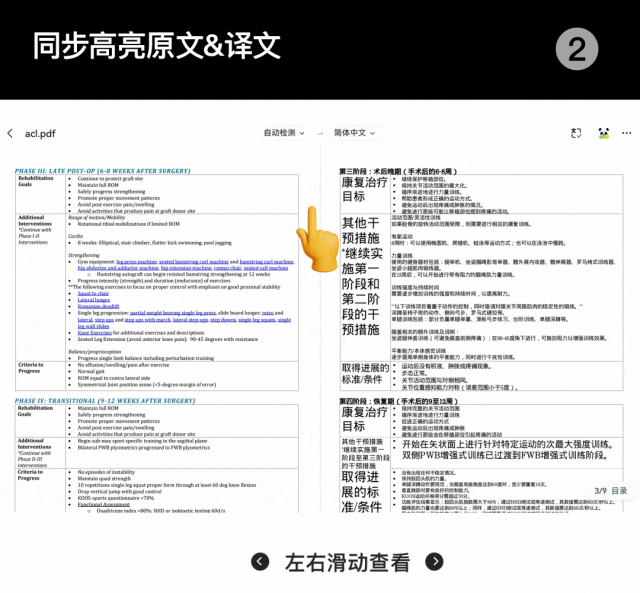Screen dimensions: 640x593
Task: Click the 第四阶段：恢复期 translated heading
Action: [399, 401]
